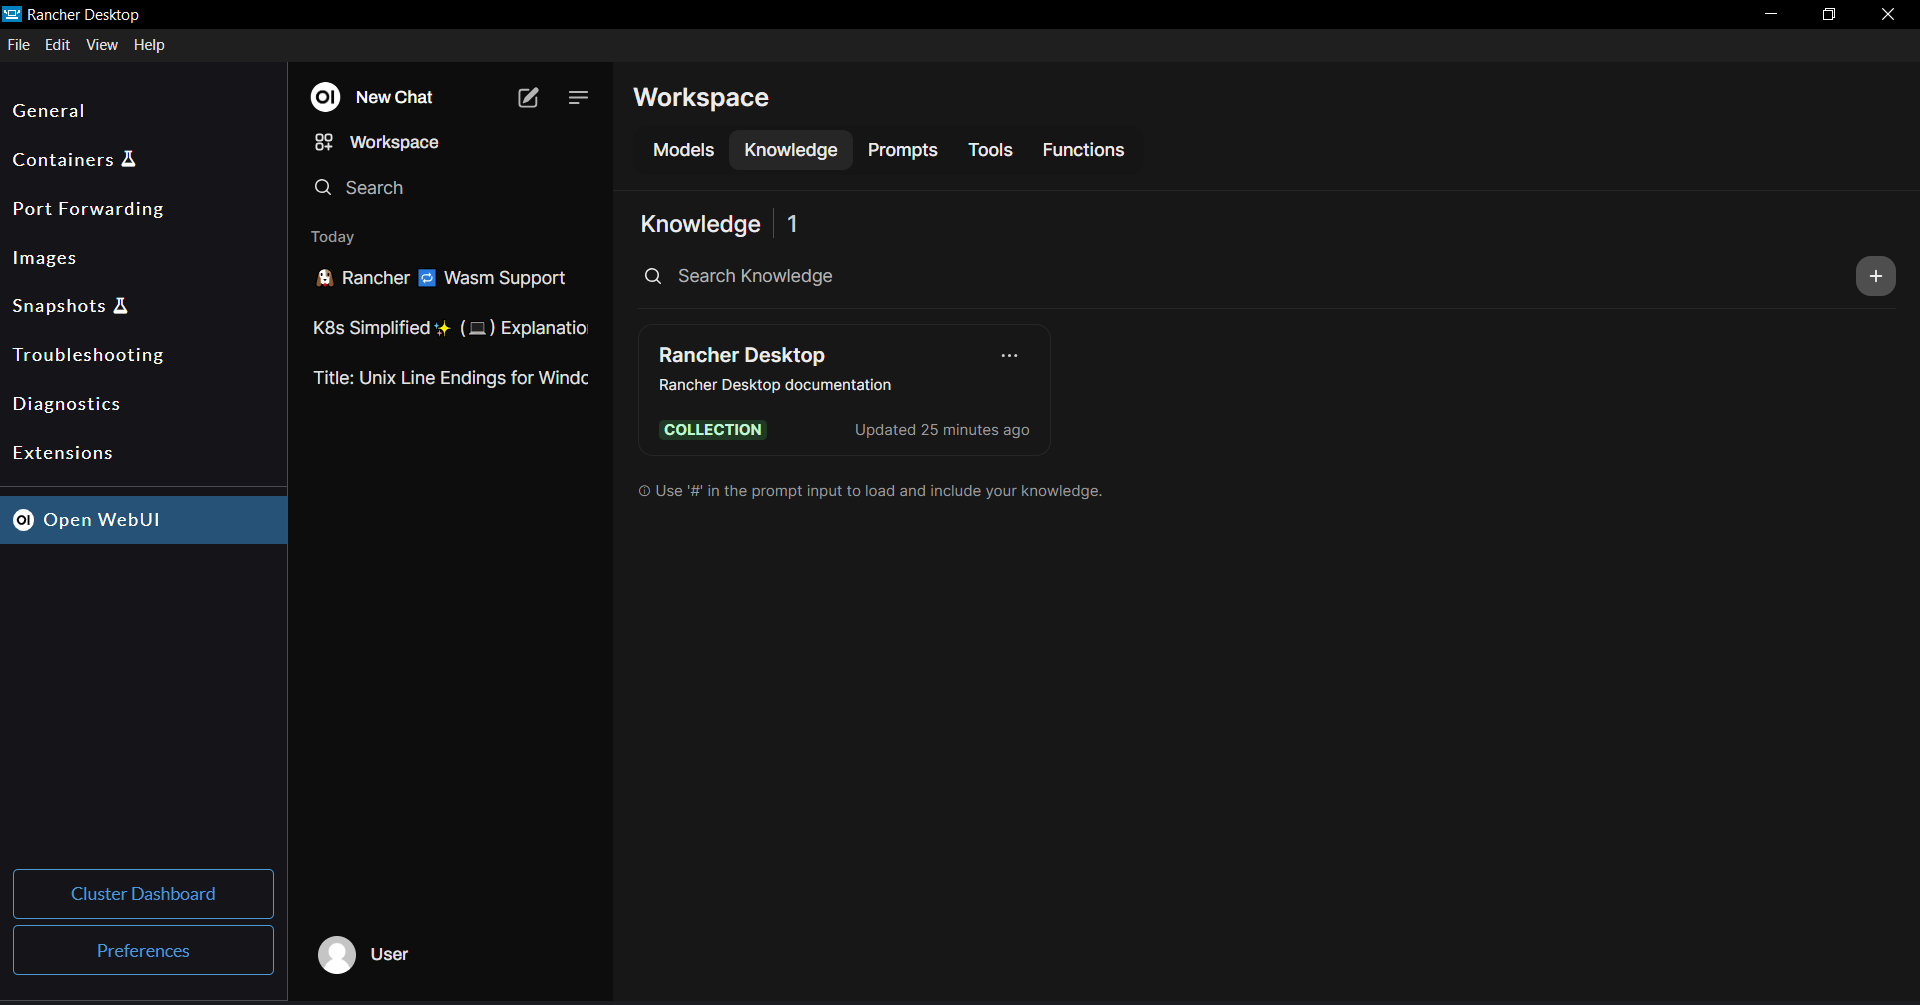The image size is (1920, 1005).
Task: Go to the Tools tab
Action: coord(990,150)
